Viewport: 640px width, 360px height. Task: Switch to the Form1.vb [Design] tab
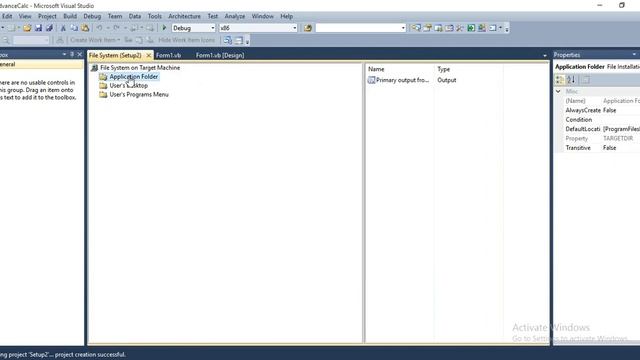(220, 55)
